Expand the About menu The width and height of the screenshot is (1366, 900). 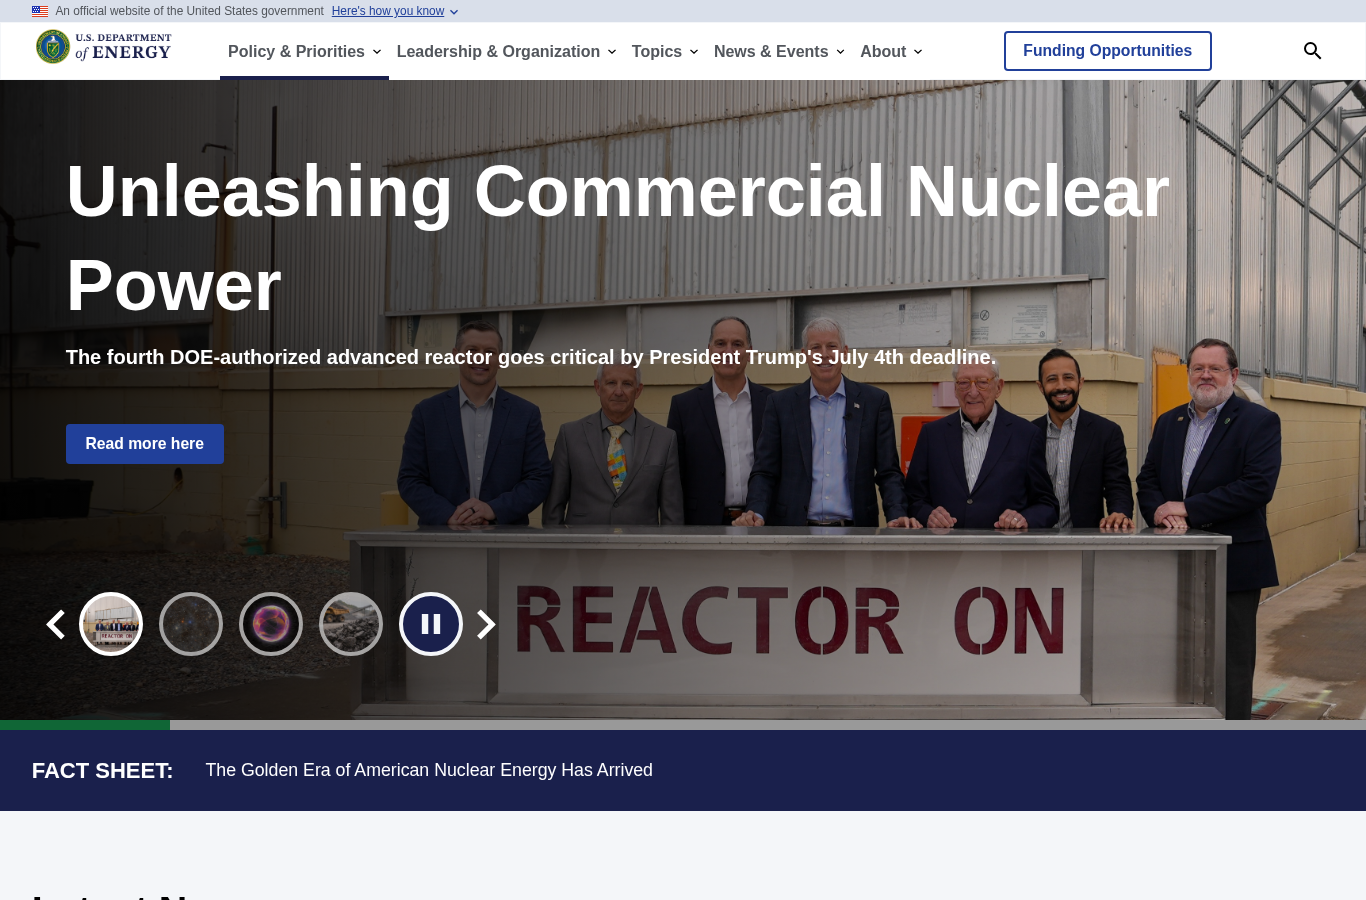coord(891,51)
